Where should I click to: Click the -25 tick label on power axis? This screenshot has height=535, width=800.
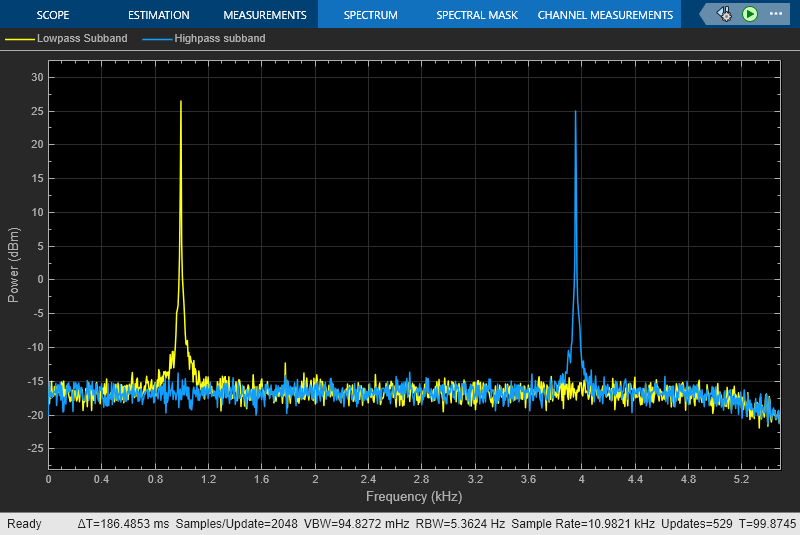pyautogui.click(x=35, y=448)
